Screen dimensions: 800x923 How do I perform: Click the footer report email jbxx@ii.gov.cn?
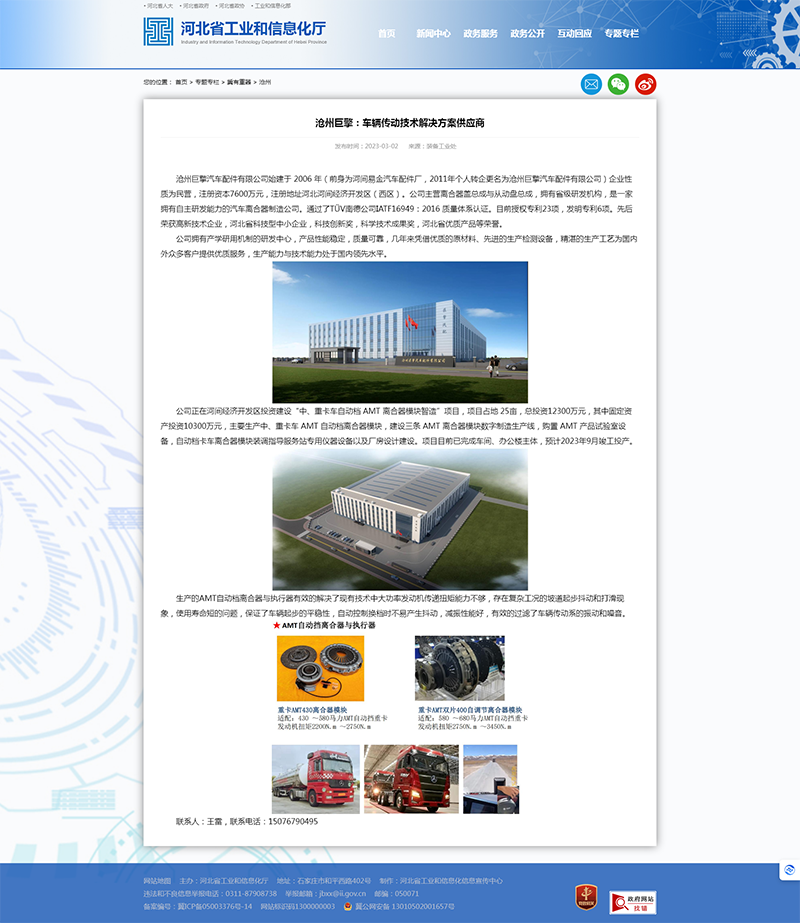click(x=343, y=894)
